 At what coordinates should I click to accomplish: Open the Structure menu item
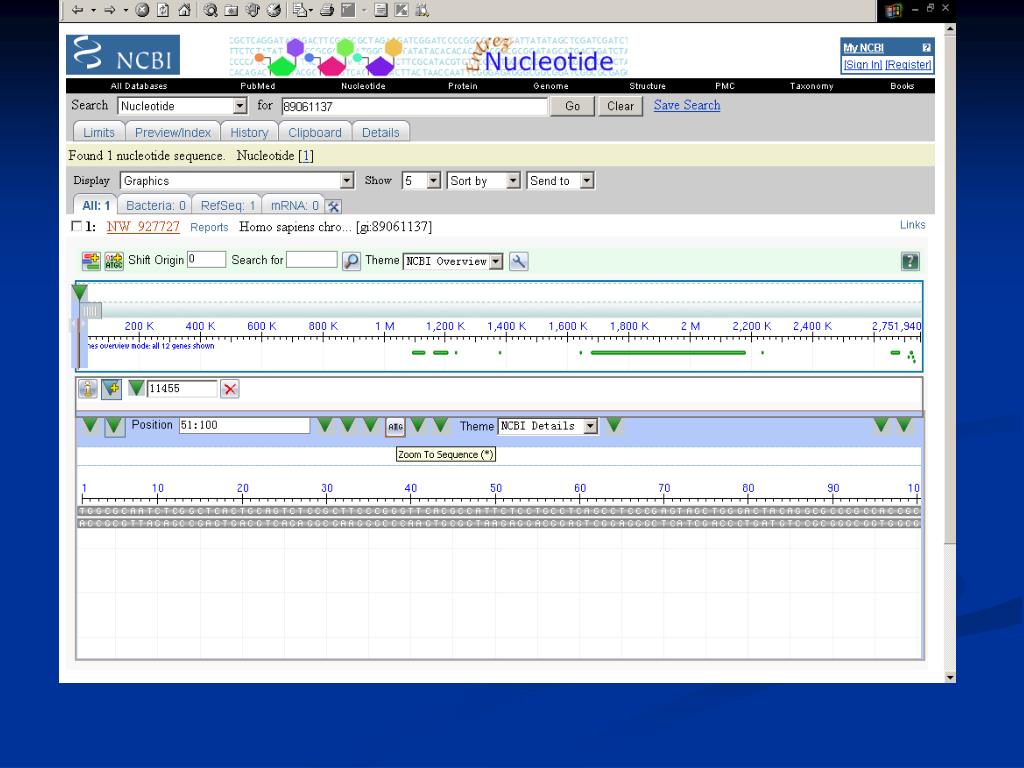coord(648,86)
